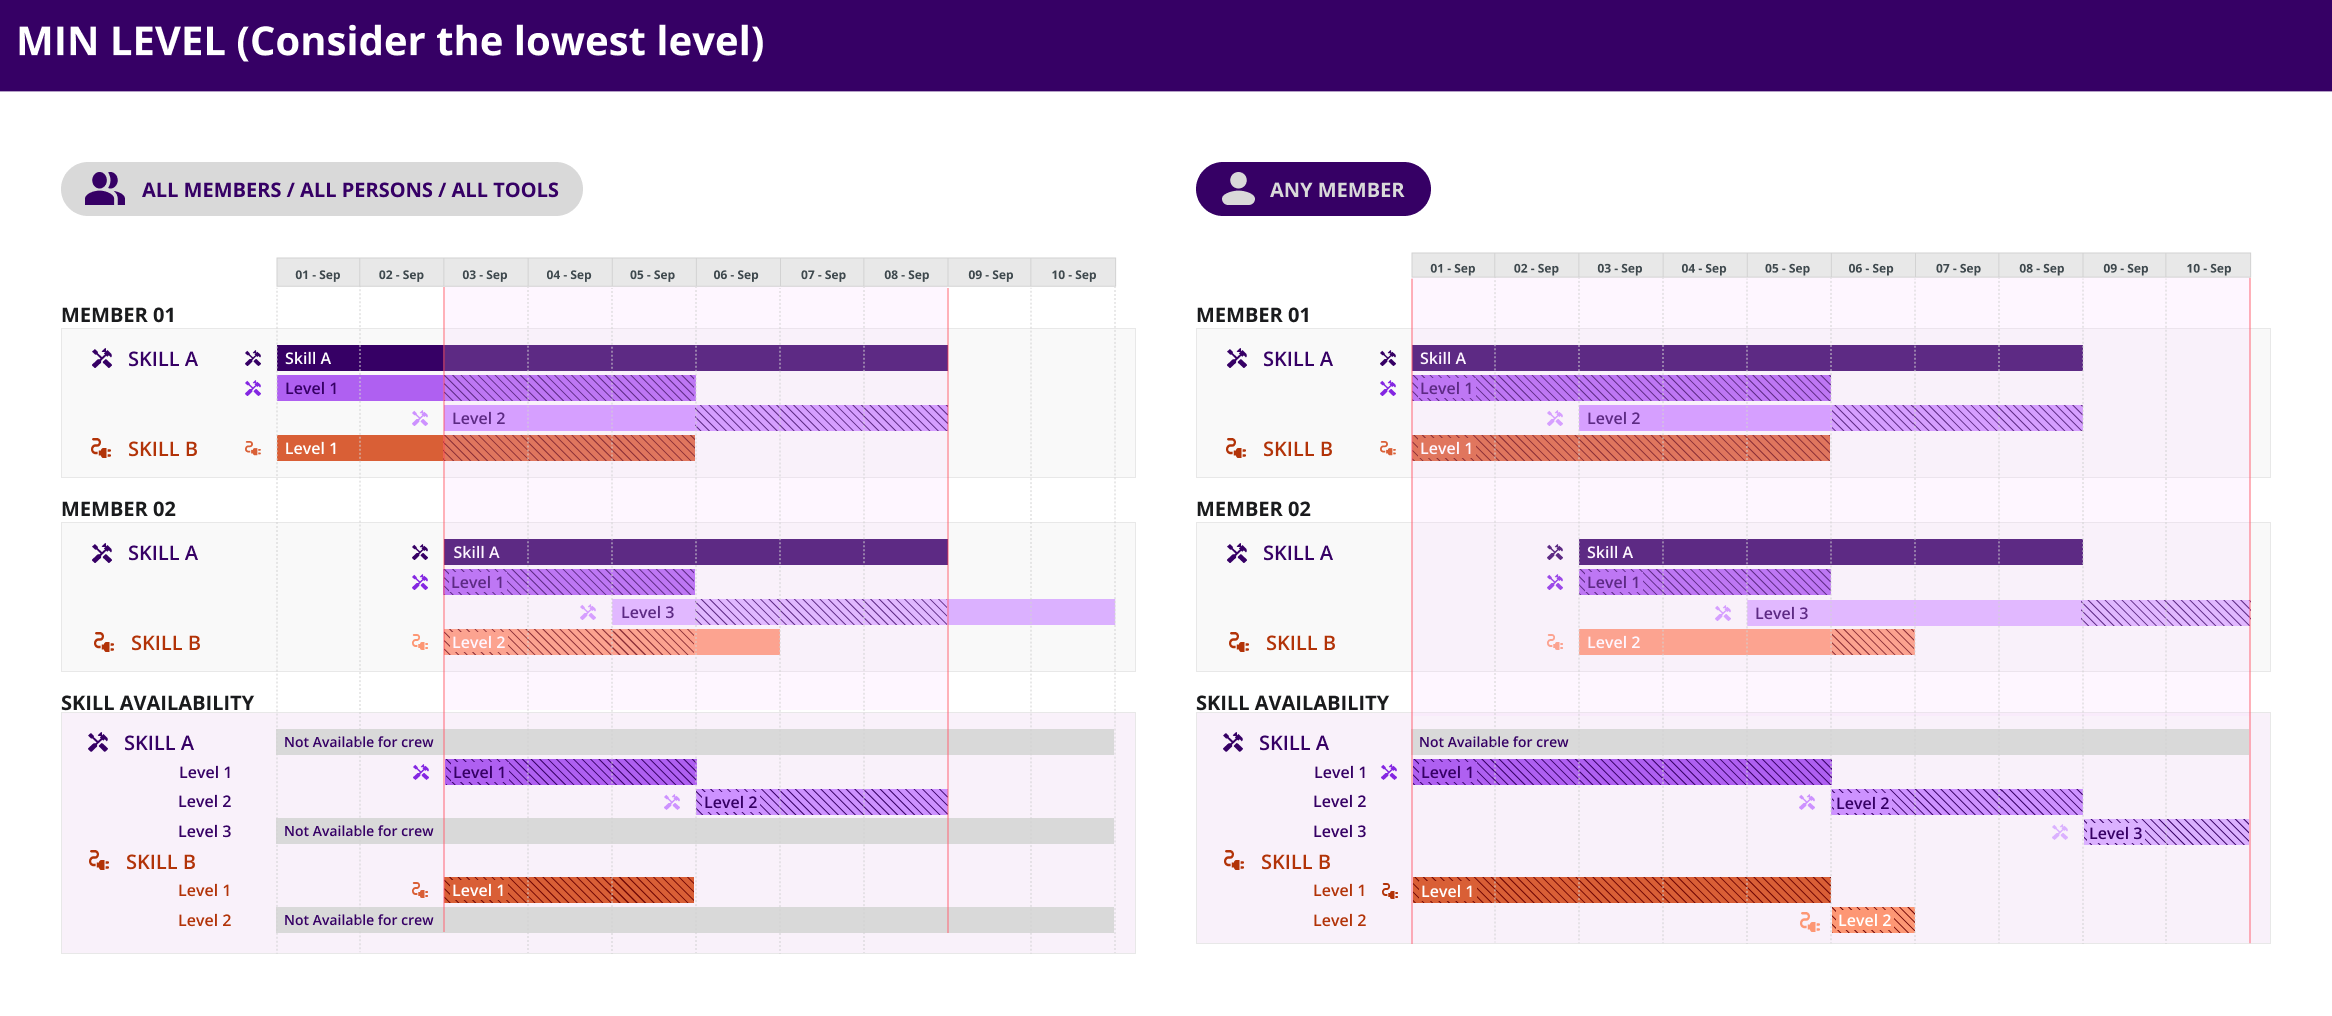Expand the MEMBER 02 group in the right chart
2332x1016 pixels.
(1253, 509)
